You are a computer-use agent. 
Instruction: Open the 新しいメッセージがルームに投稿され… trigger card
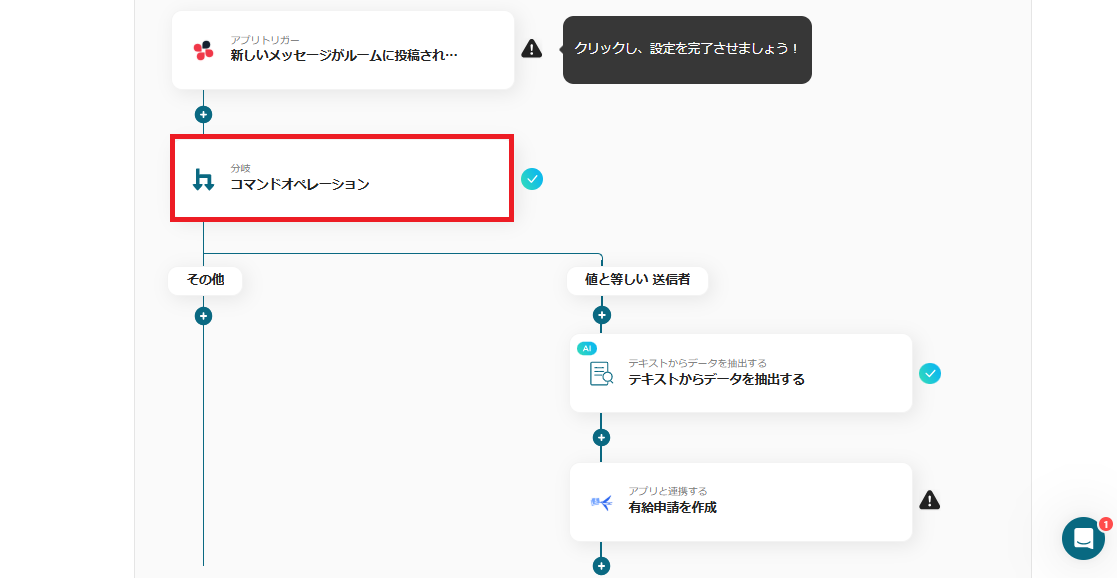[x=343, y=50]
